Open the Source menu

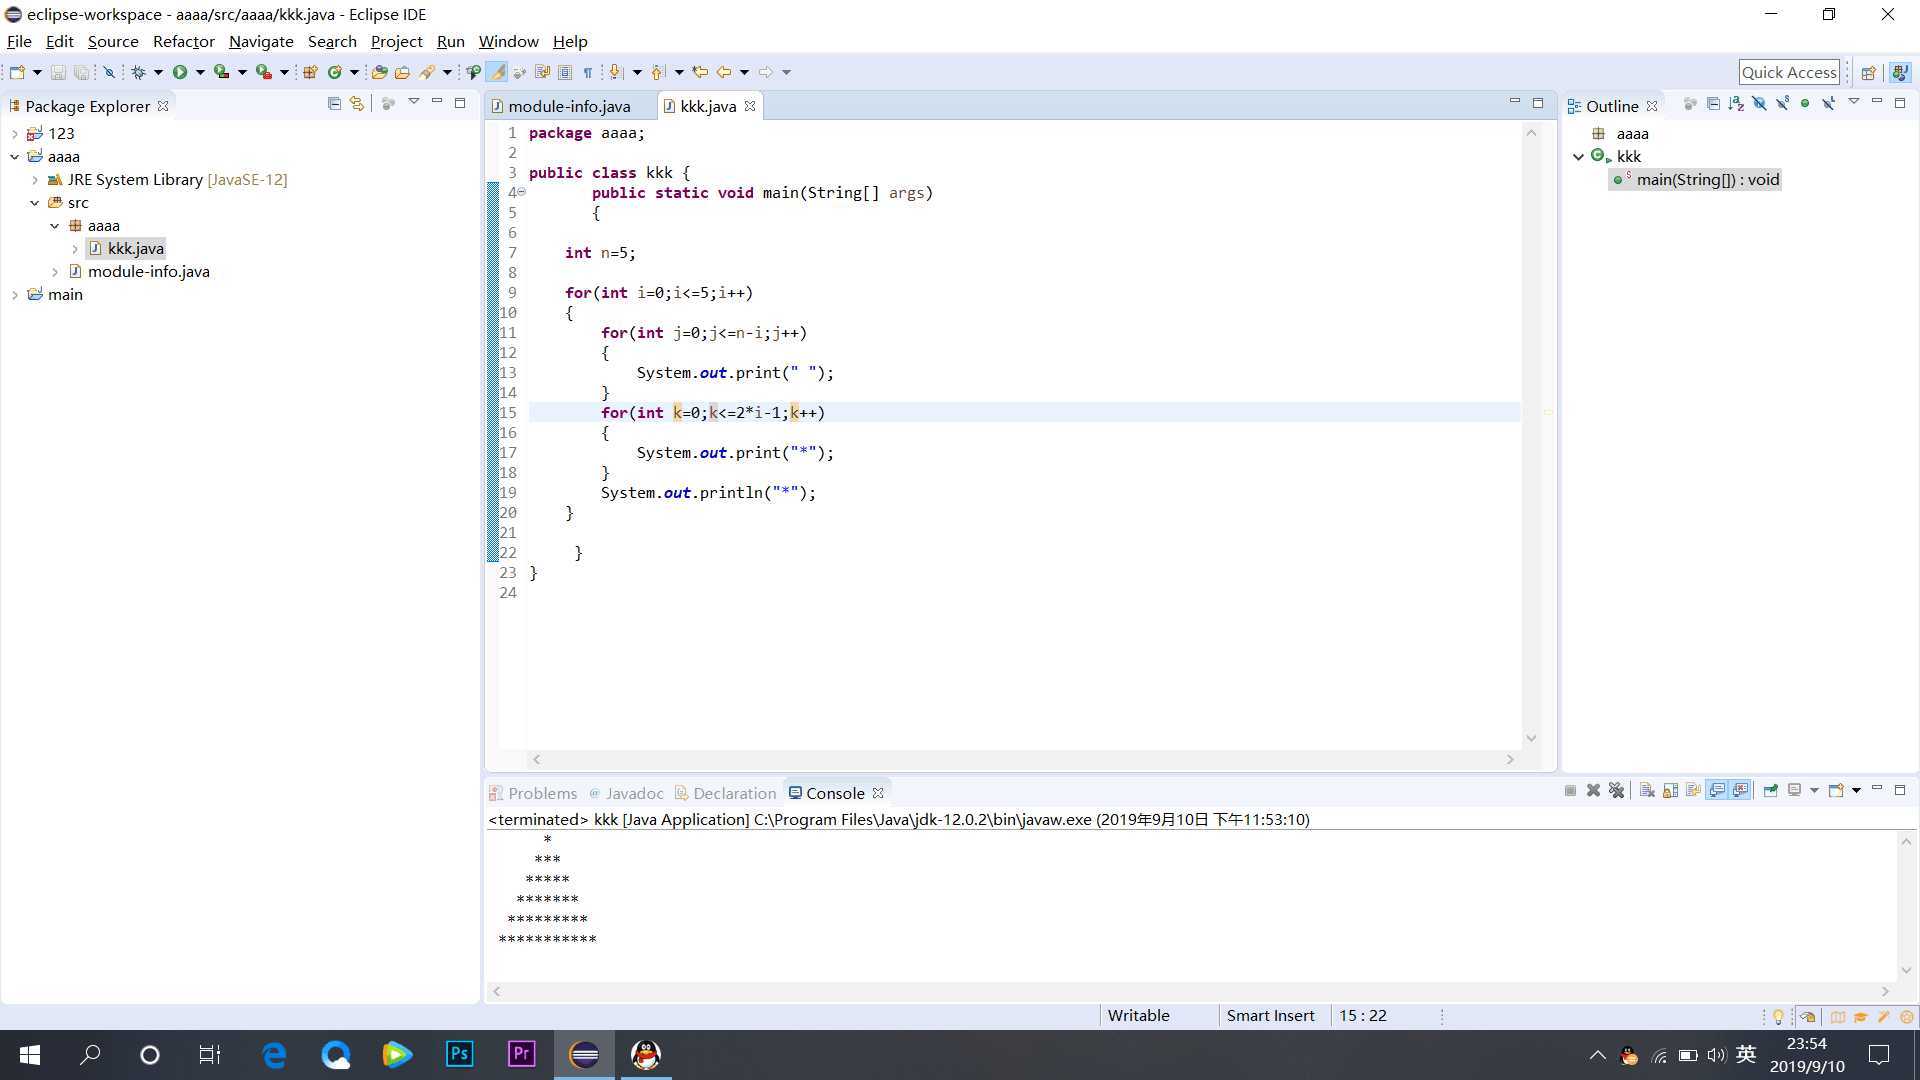tap(113, 41)
